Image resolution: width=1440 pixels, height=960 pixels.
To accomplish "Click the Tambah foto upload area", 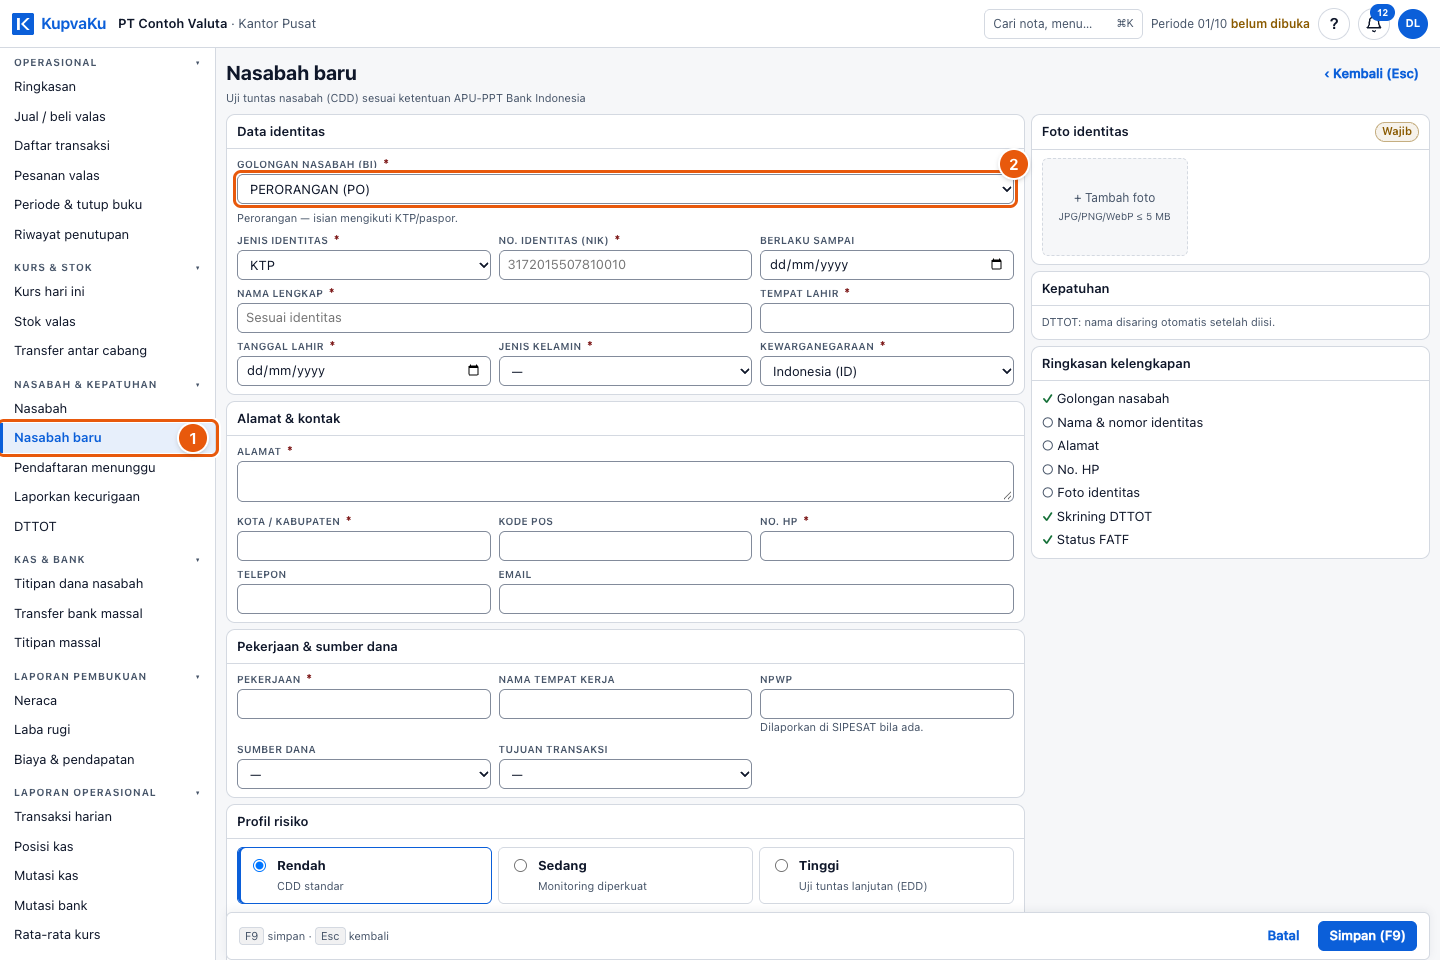I will (x=1115, y=207).
